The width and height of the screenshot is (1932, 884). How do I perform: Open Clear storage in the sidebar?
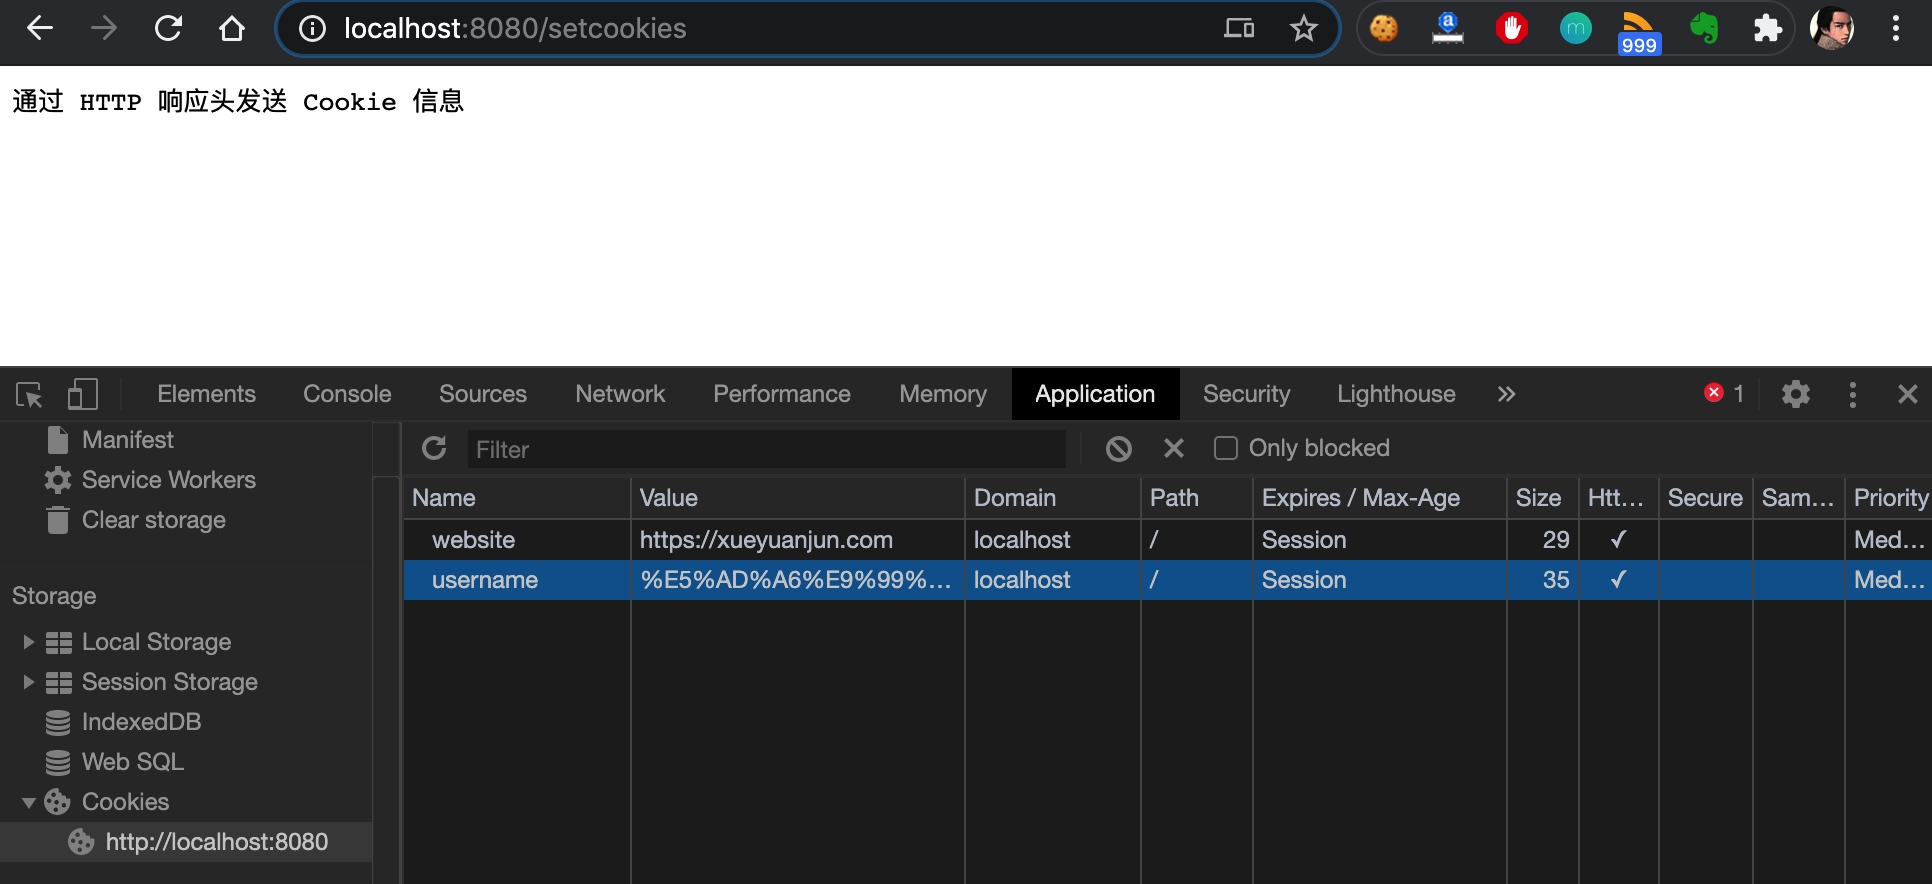click(154, 520)
